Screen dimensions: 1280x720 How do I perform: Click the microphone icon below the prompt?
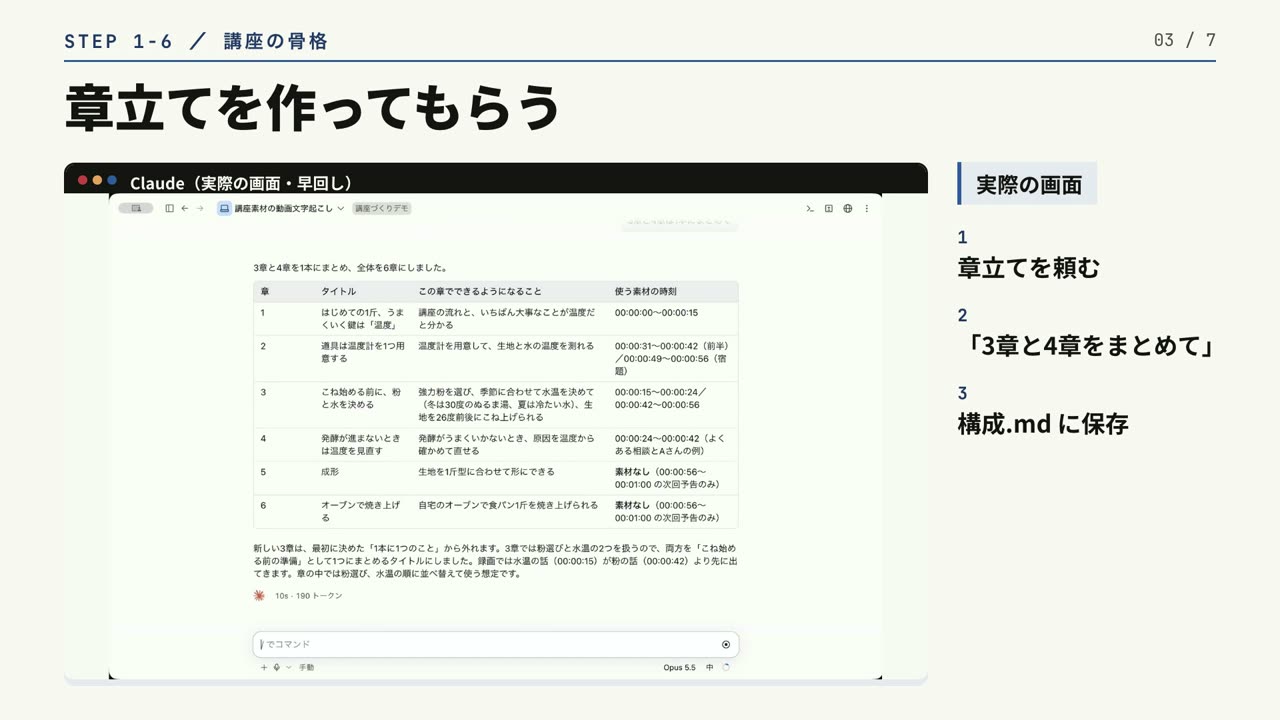click(x=276, y=667)
